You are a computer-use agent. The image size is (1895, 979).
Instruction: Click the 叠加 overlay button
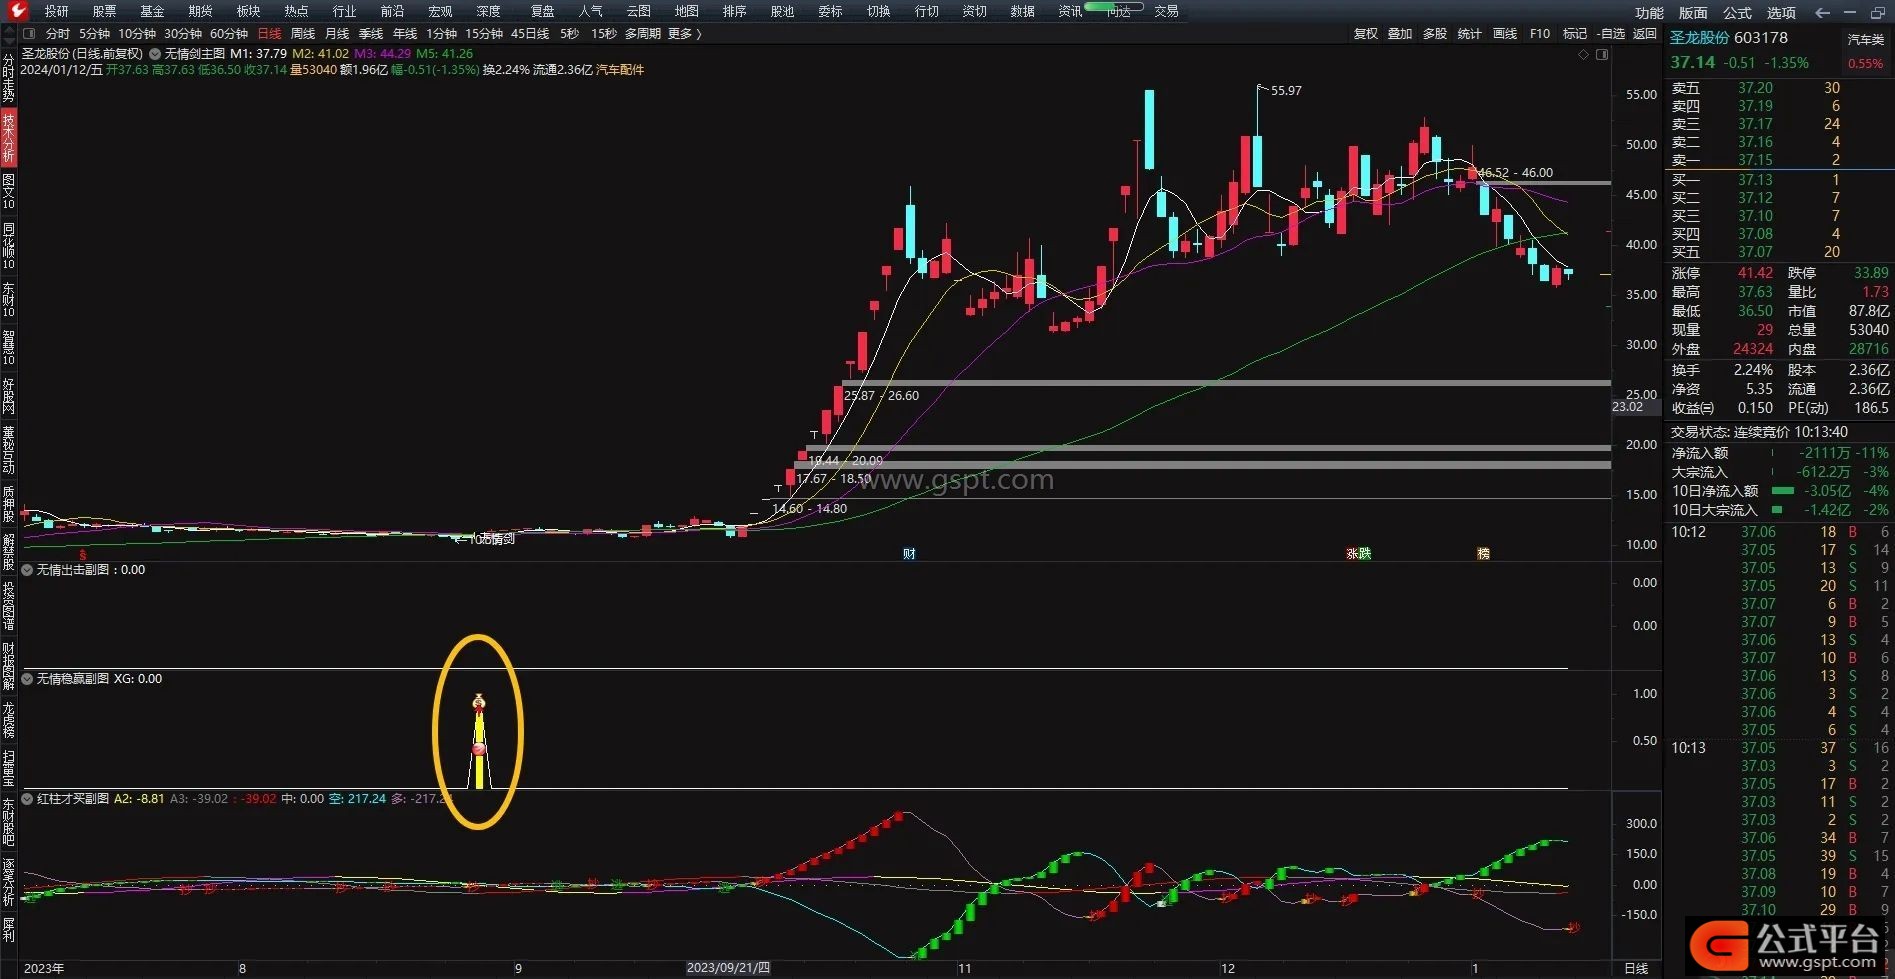tap(1400, 34)
